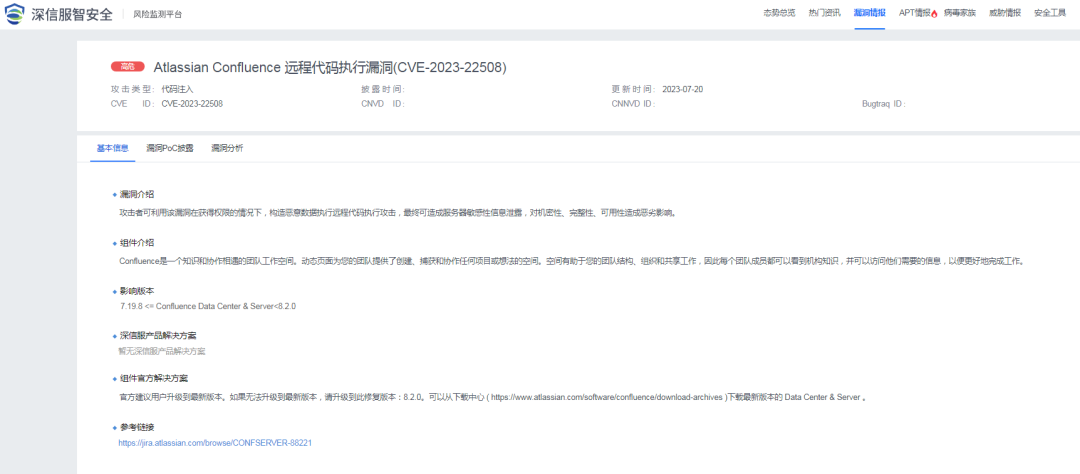Open the 威胁情报 menu item

[x=1005, y=13]
